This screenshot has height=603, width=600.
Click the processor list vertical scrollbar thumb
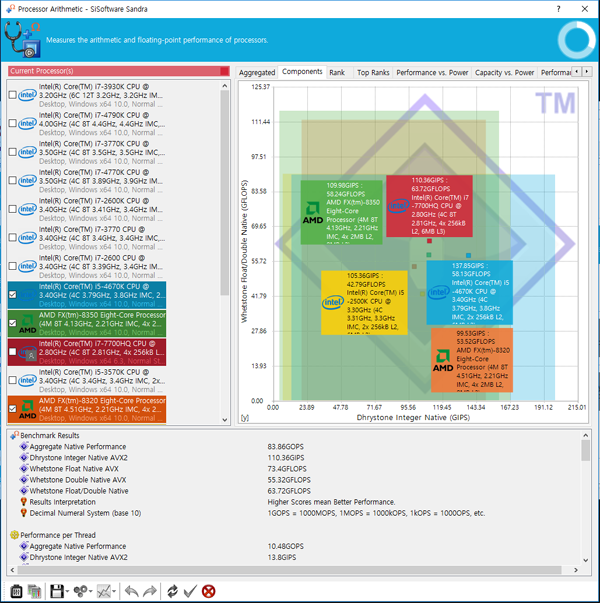pyautogui.click(x=225, y=193)
